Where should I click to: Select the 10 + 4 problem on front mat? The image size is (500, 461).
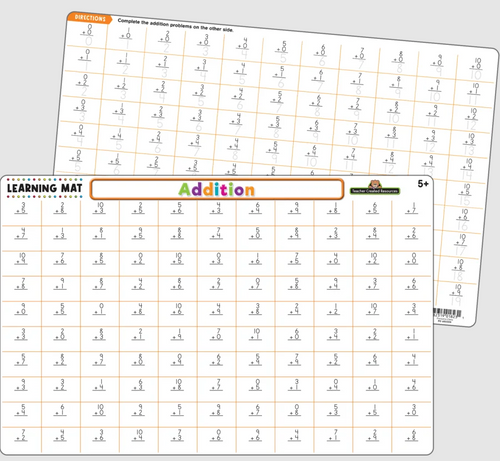click(138, 435)
